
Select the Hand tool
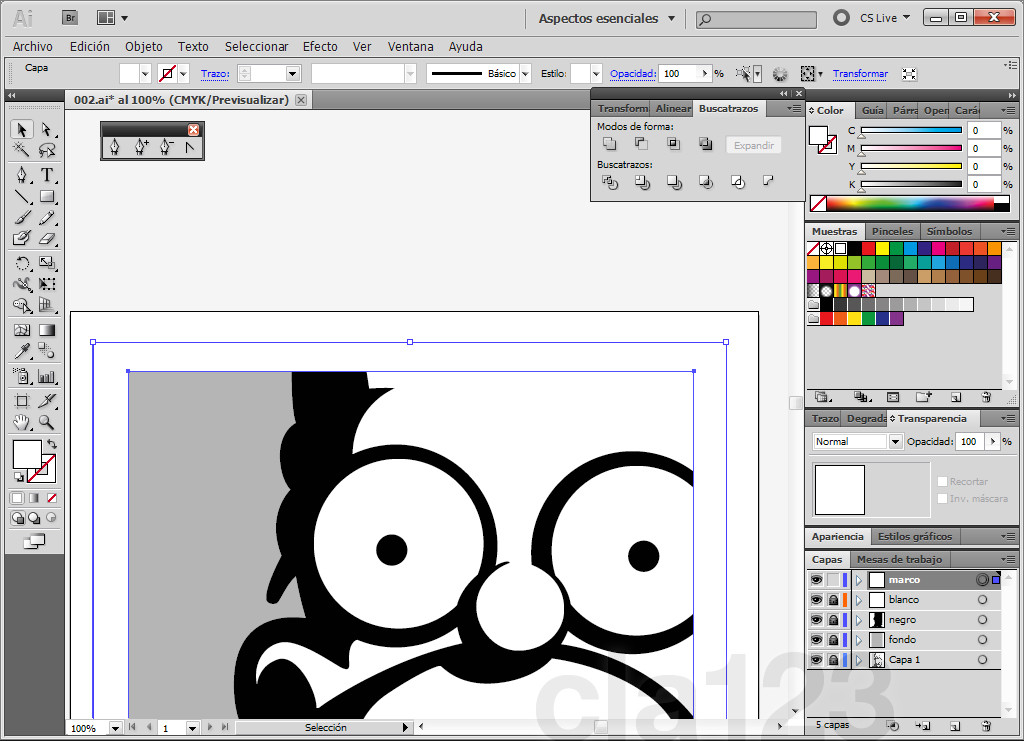click(x=22, y=422)
